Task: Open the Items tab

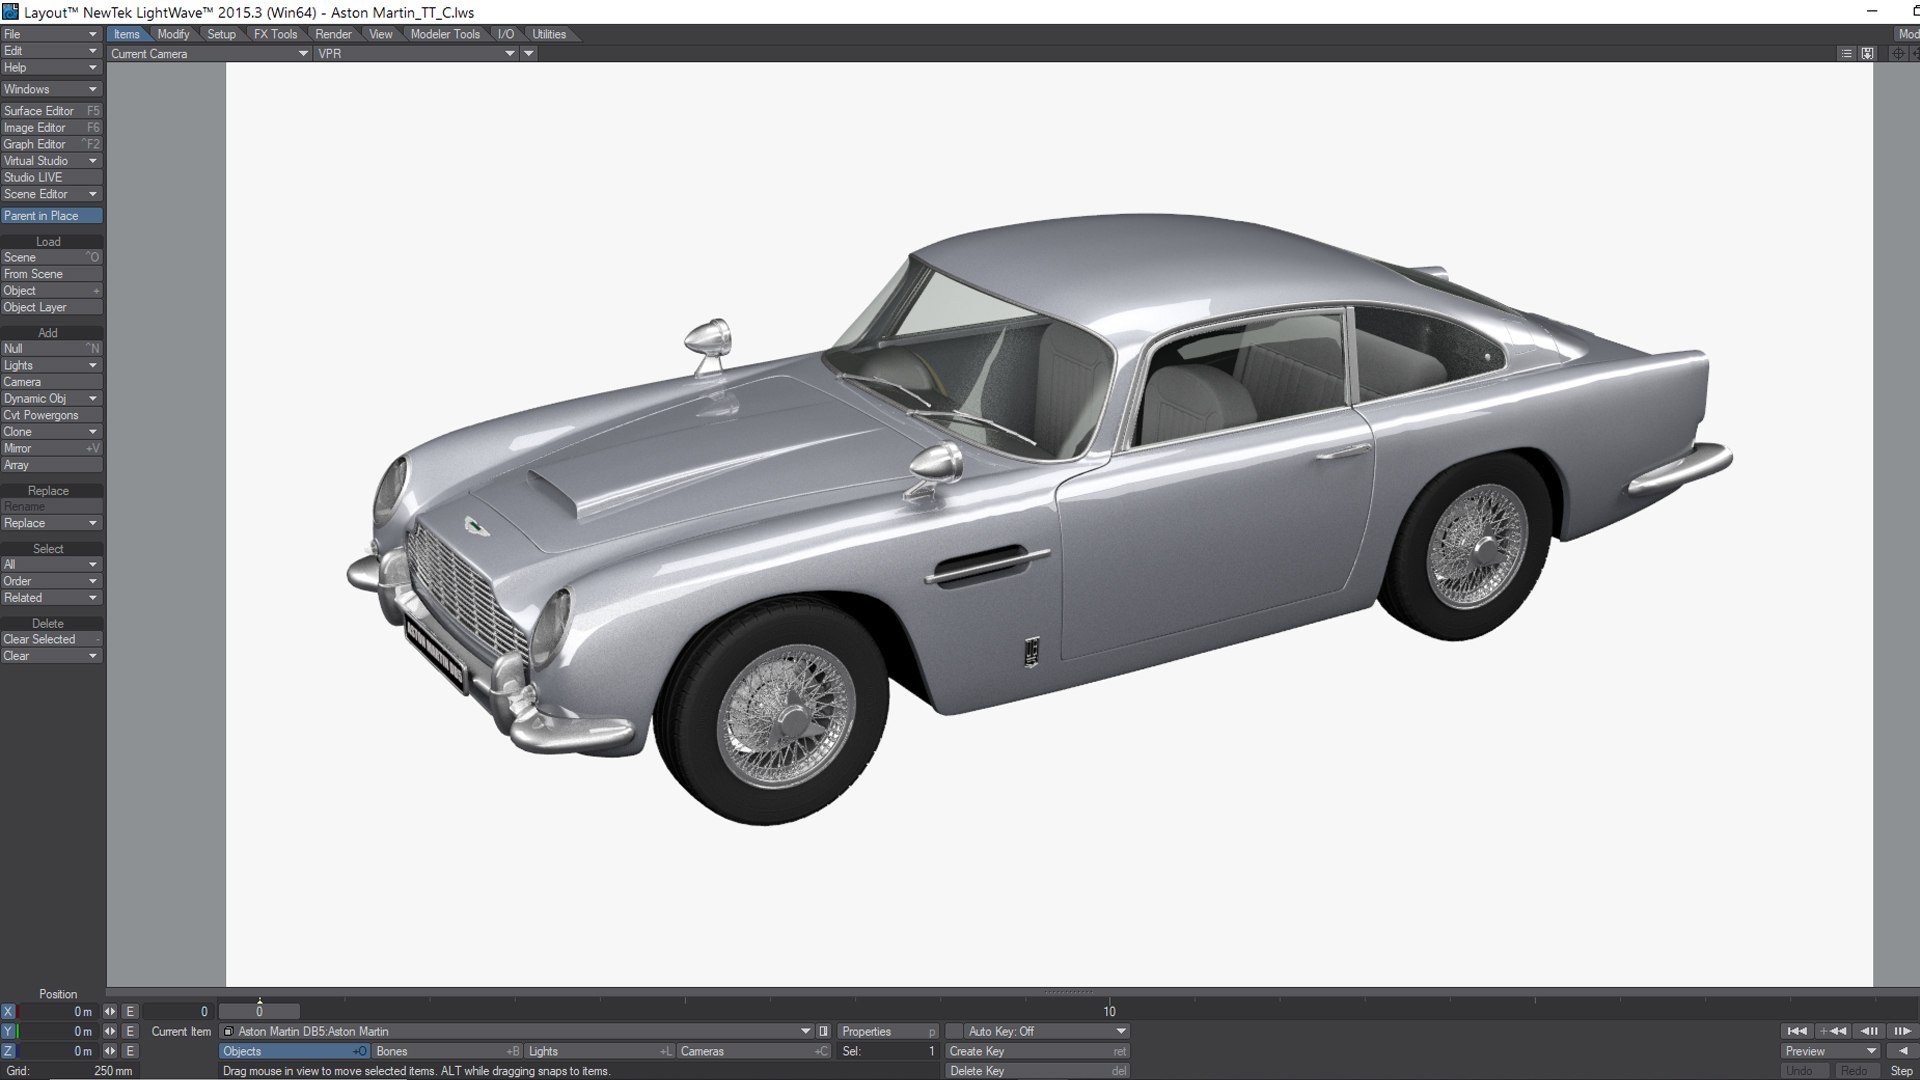Action: click(x=127, y=34)
